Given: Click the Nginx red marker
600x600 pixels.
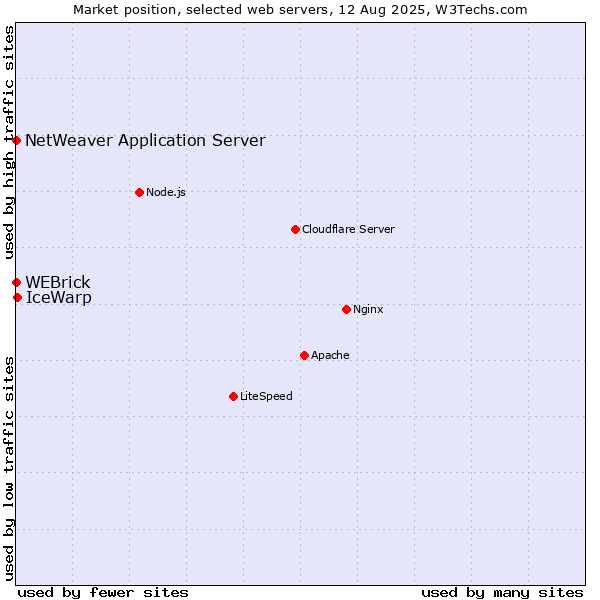Looking at the screenshot, I should (x=347, y=309).
